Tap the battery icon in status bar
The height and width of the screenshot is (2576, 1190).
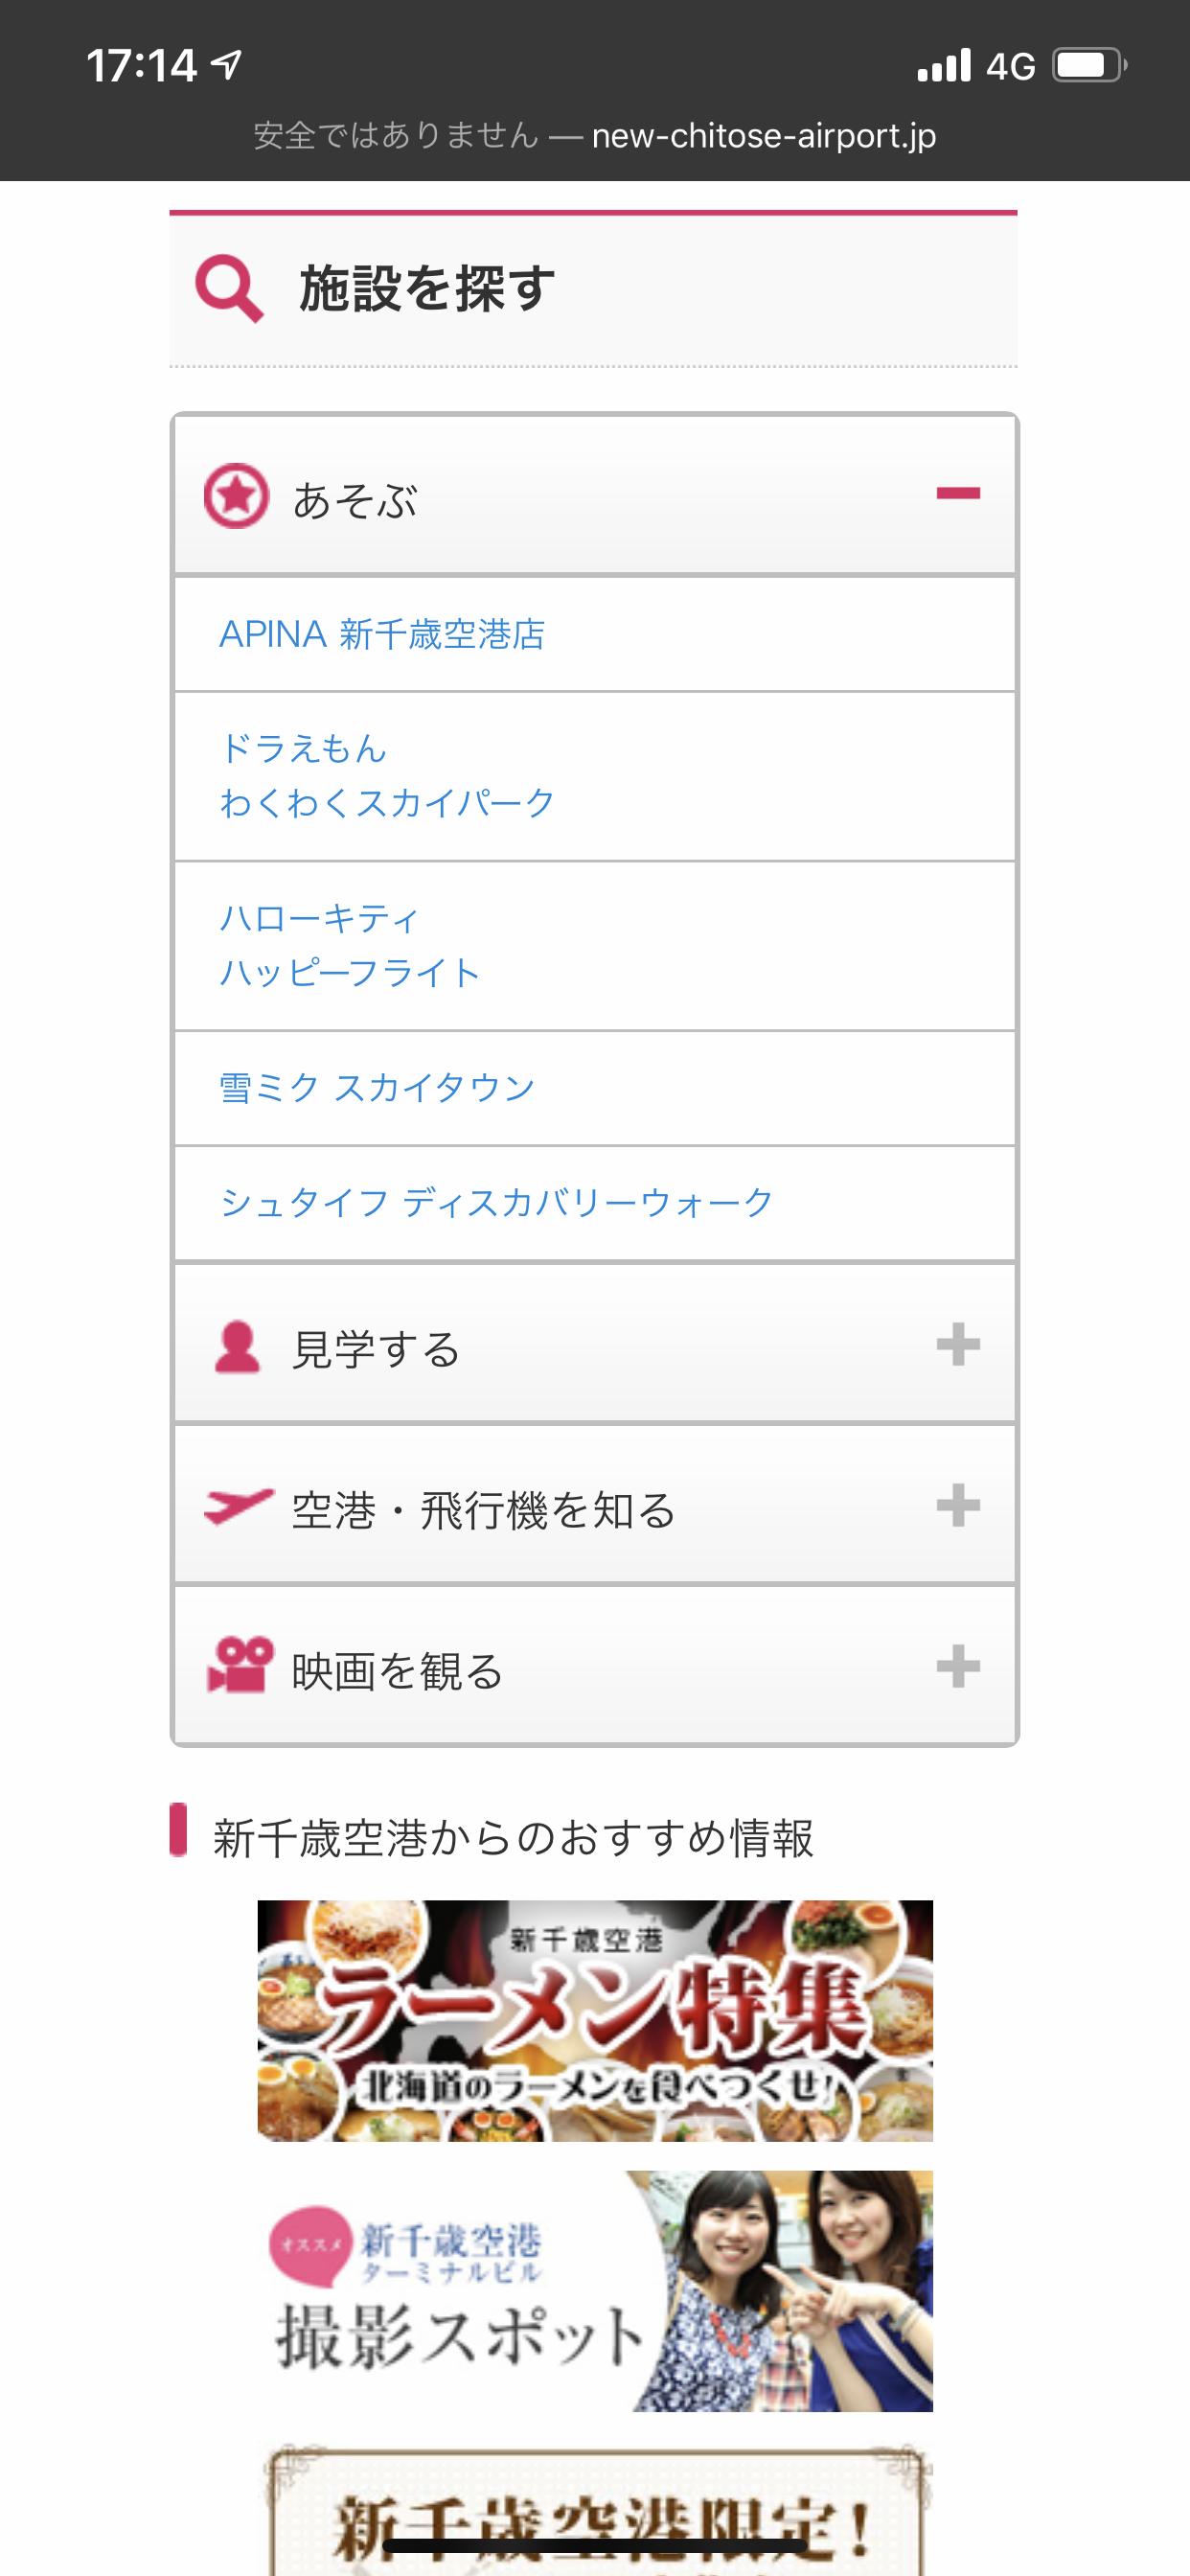(1089, 66)
